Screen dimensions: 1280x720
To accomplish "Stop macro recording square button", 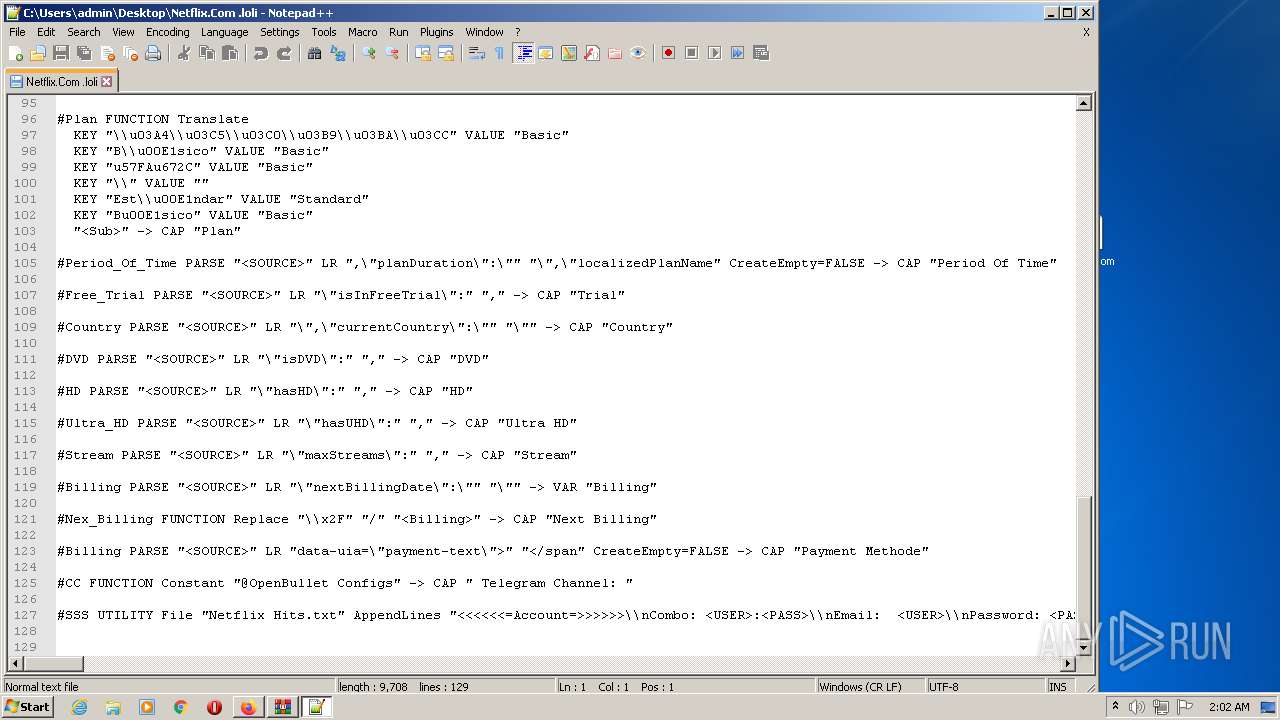I will click(x=691, y=53).
